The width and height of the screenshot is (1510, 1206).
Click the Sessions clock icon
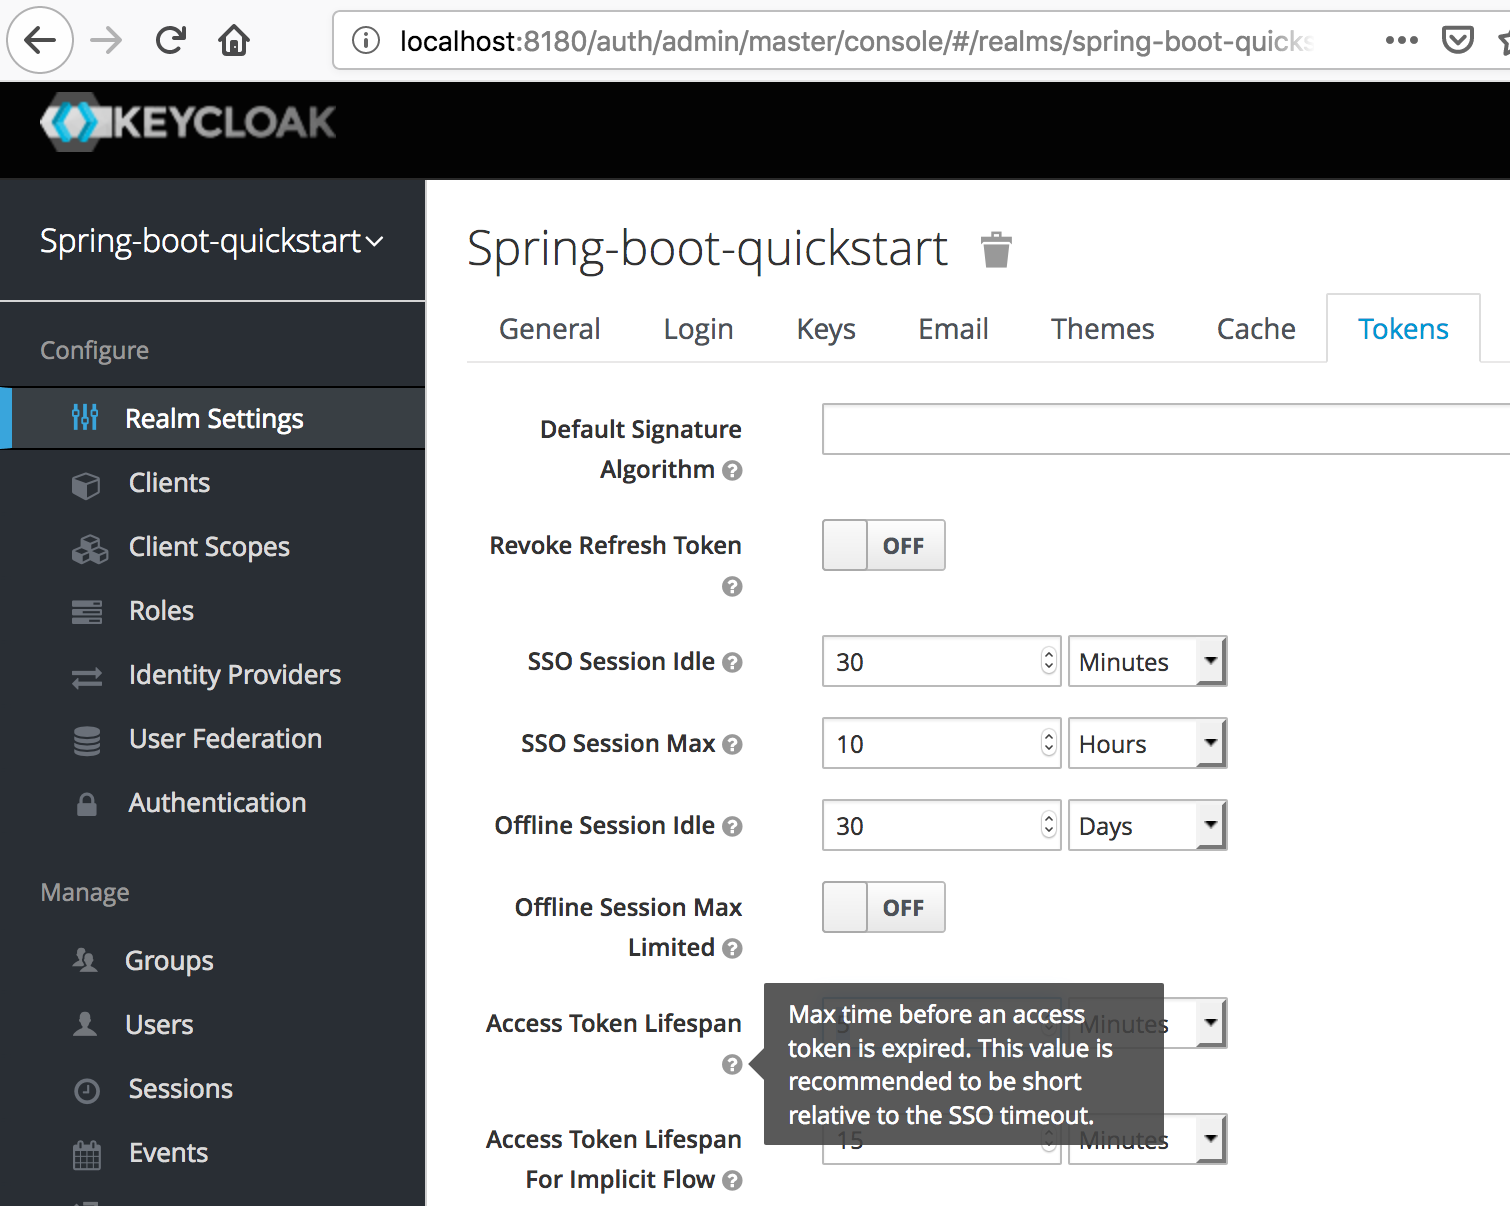click(87, 1090)
